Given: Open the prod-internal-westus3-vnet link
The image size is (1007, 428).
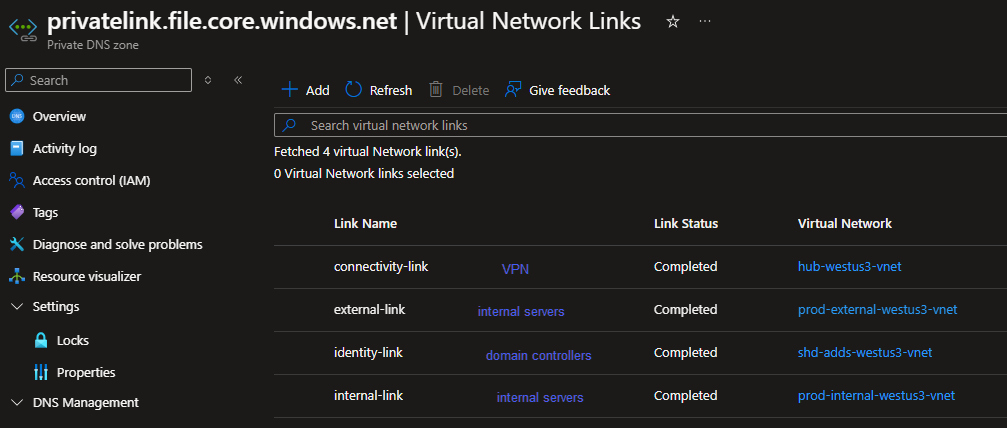Looking at the screenshot, I should coord(876,395).
